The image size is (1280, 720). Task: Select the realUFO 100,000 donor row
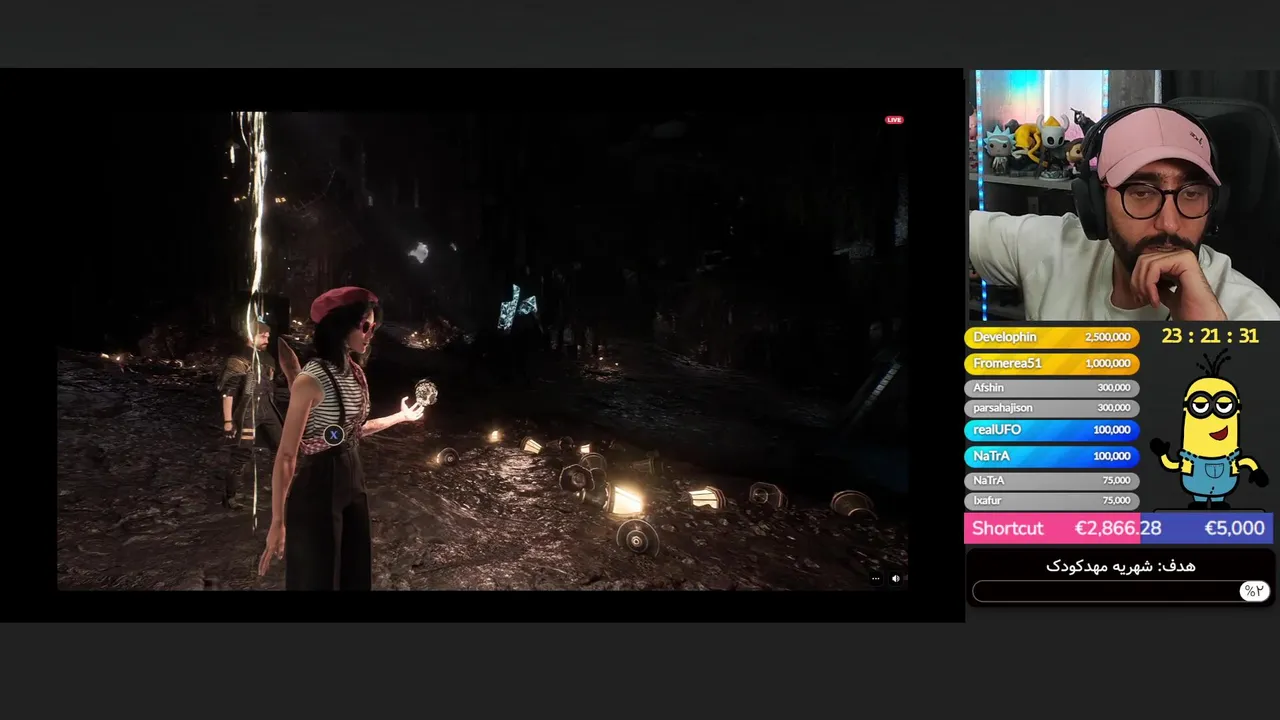click(x=1051, y=430)
